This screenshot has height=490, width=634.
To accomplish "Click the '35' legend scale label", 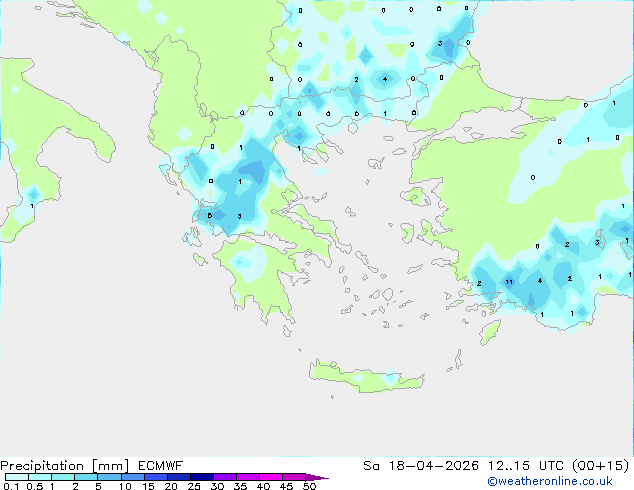I will (x=240, y=486).
